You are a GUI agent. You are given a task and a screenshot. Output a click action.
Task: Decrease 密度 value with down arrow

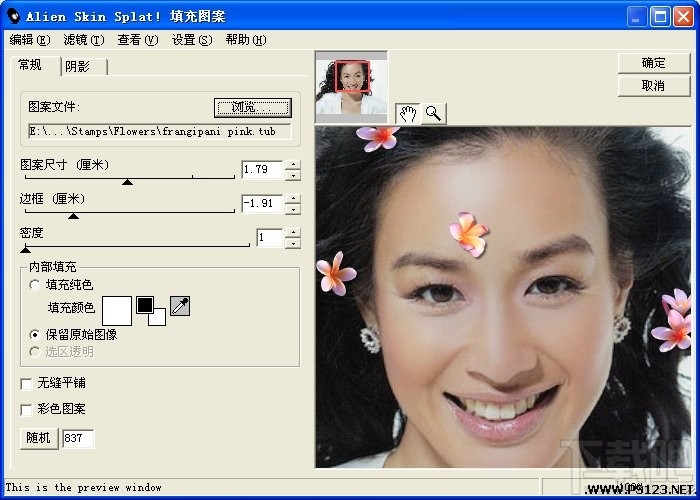[x=293, y=243]
